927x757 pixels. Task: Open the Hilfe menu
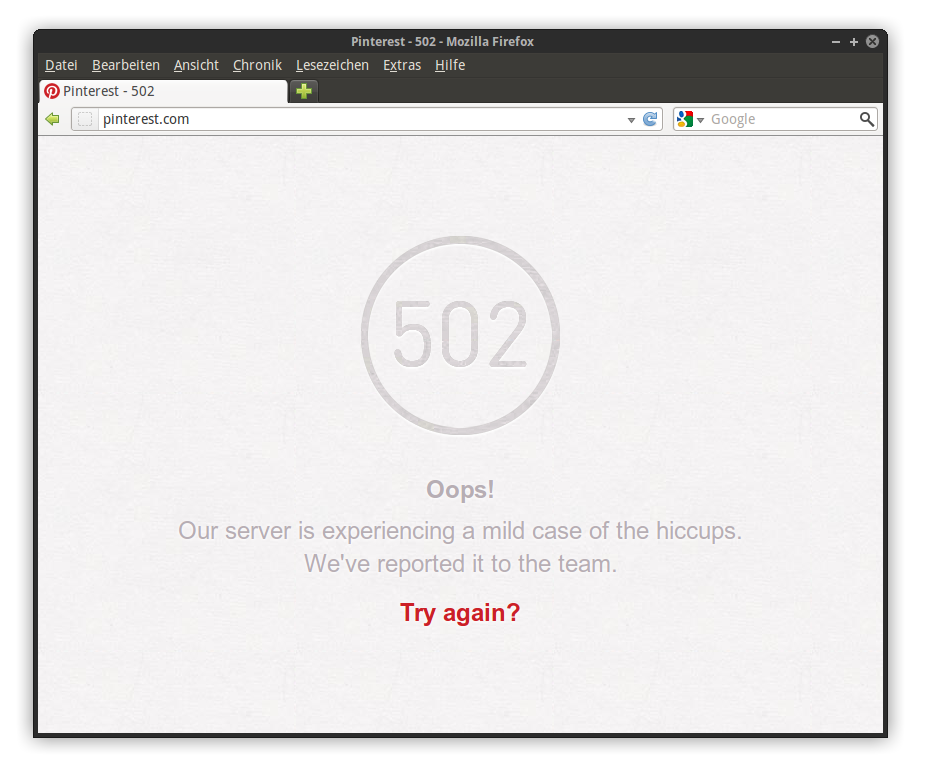pos(450,65)
